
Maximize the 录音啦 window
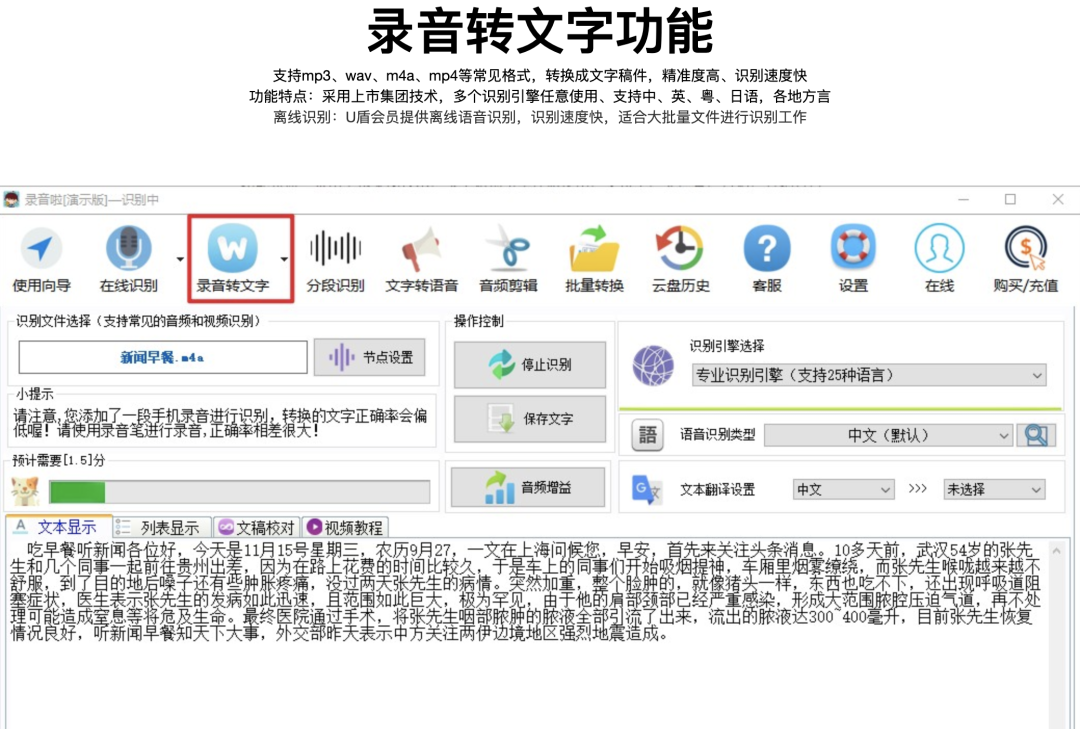1010,199
